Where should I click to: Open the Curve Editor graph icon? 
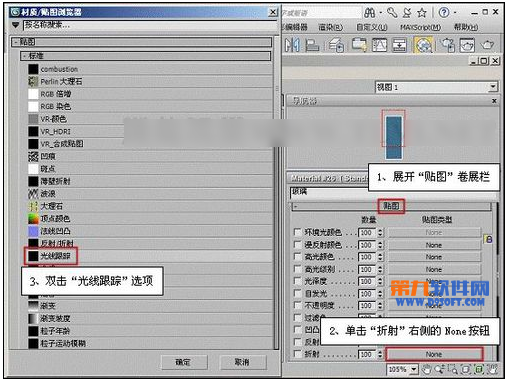379,45
